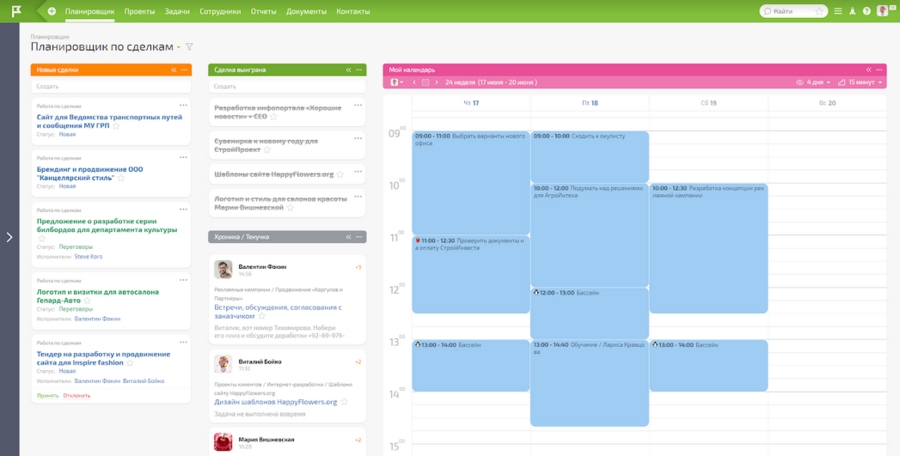
Task: Expand the left sidebar with arrow
Action: pos(9,237)
